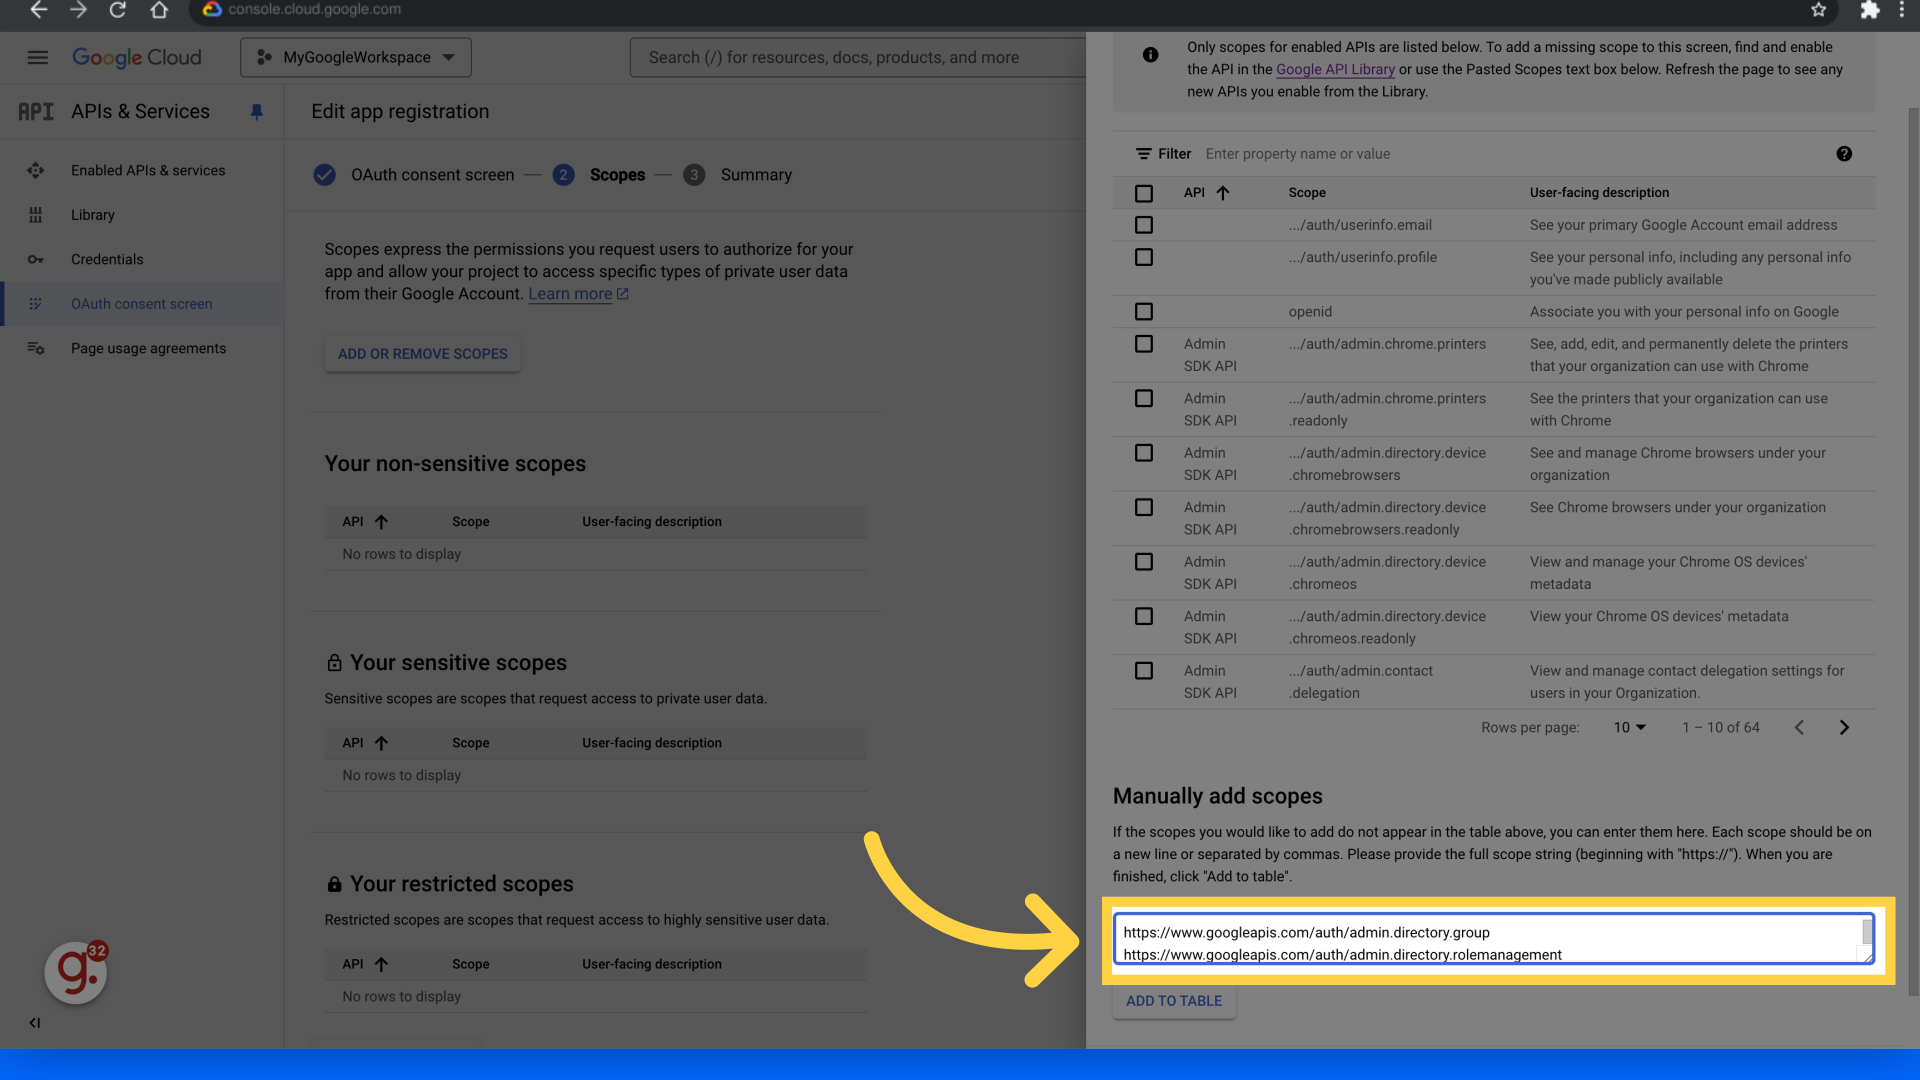Click the browser address bar URL
The width and height of the screenshot is (1920, 1080).
315,10
